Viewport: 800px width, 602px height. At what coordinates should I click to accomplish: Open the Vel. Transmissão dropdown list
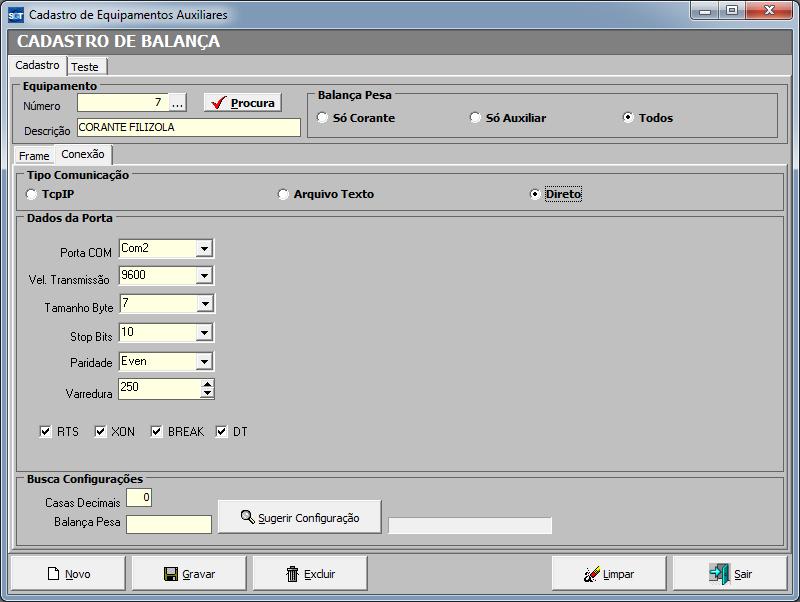pyautogui.click(x=204, y=275)
